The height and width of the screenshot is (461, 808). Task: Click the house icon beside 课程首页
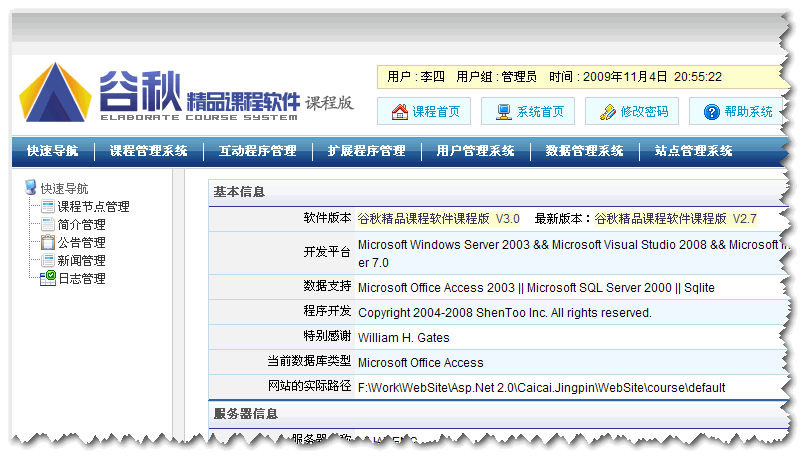[399, 112]
